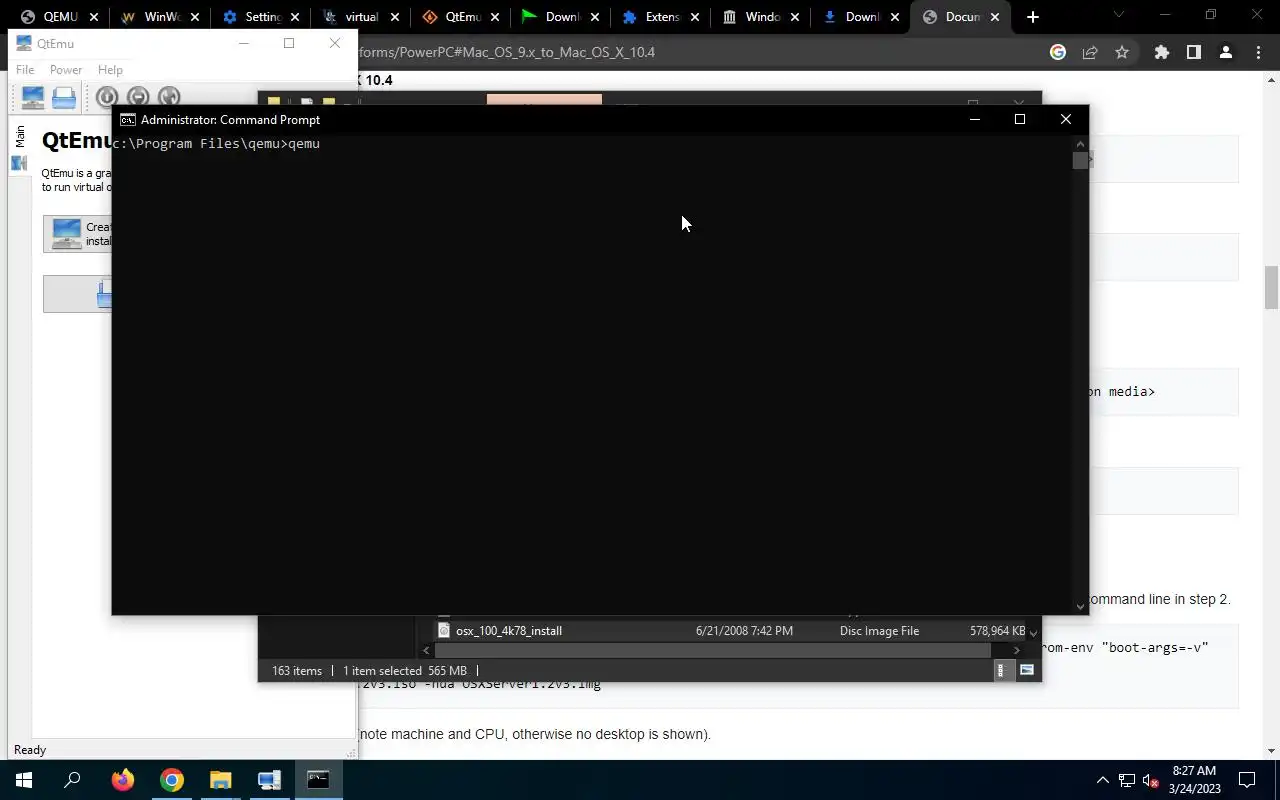
Task: Open Chrome three-dot menu
Action: [x=1257, y=52]
